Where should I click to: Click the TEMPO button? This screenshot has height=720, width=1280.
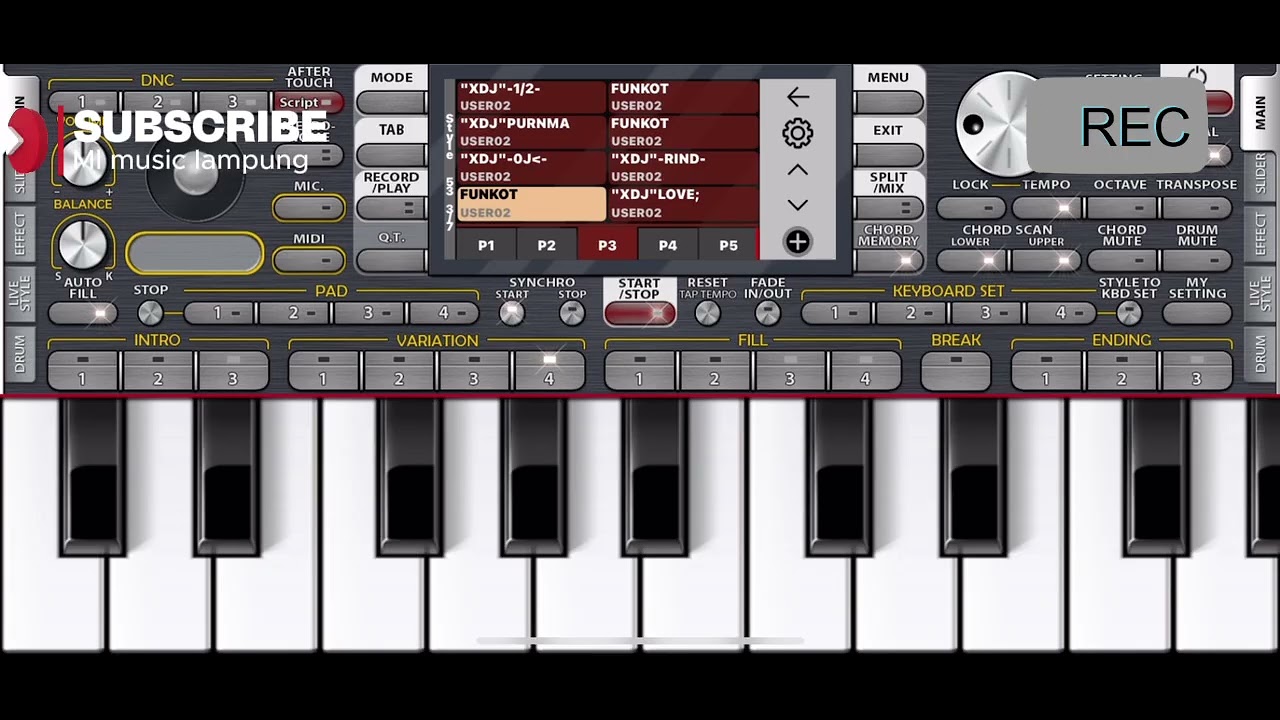click(1046, 208)
